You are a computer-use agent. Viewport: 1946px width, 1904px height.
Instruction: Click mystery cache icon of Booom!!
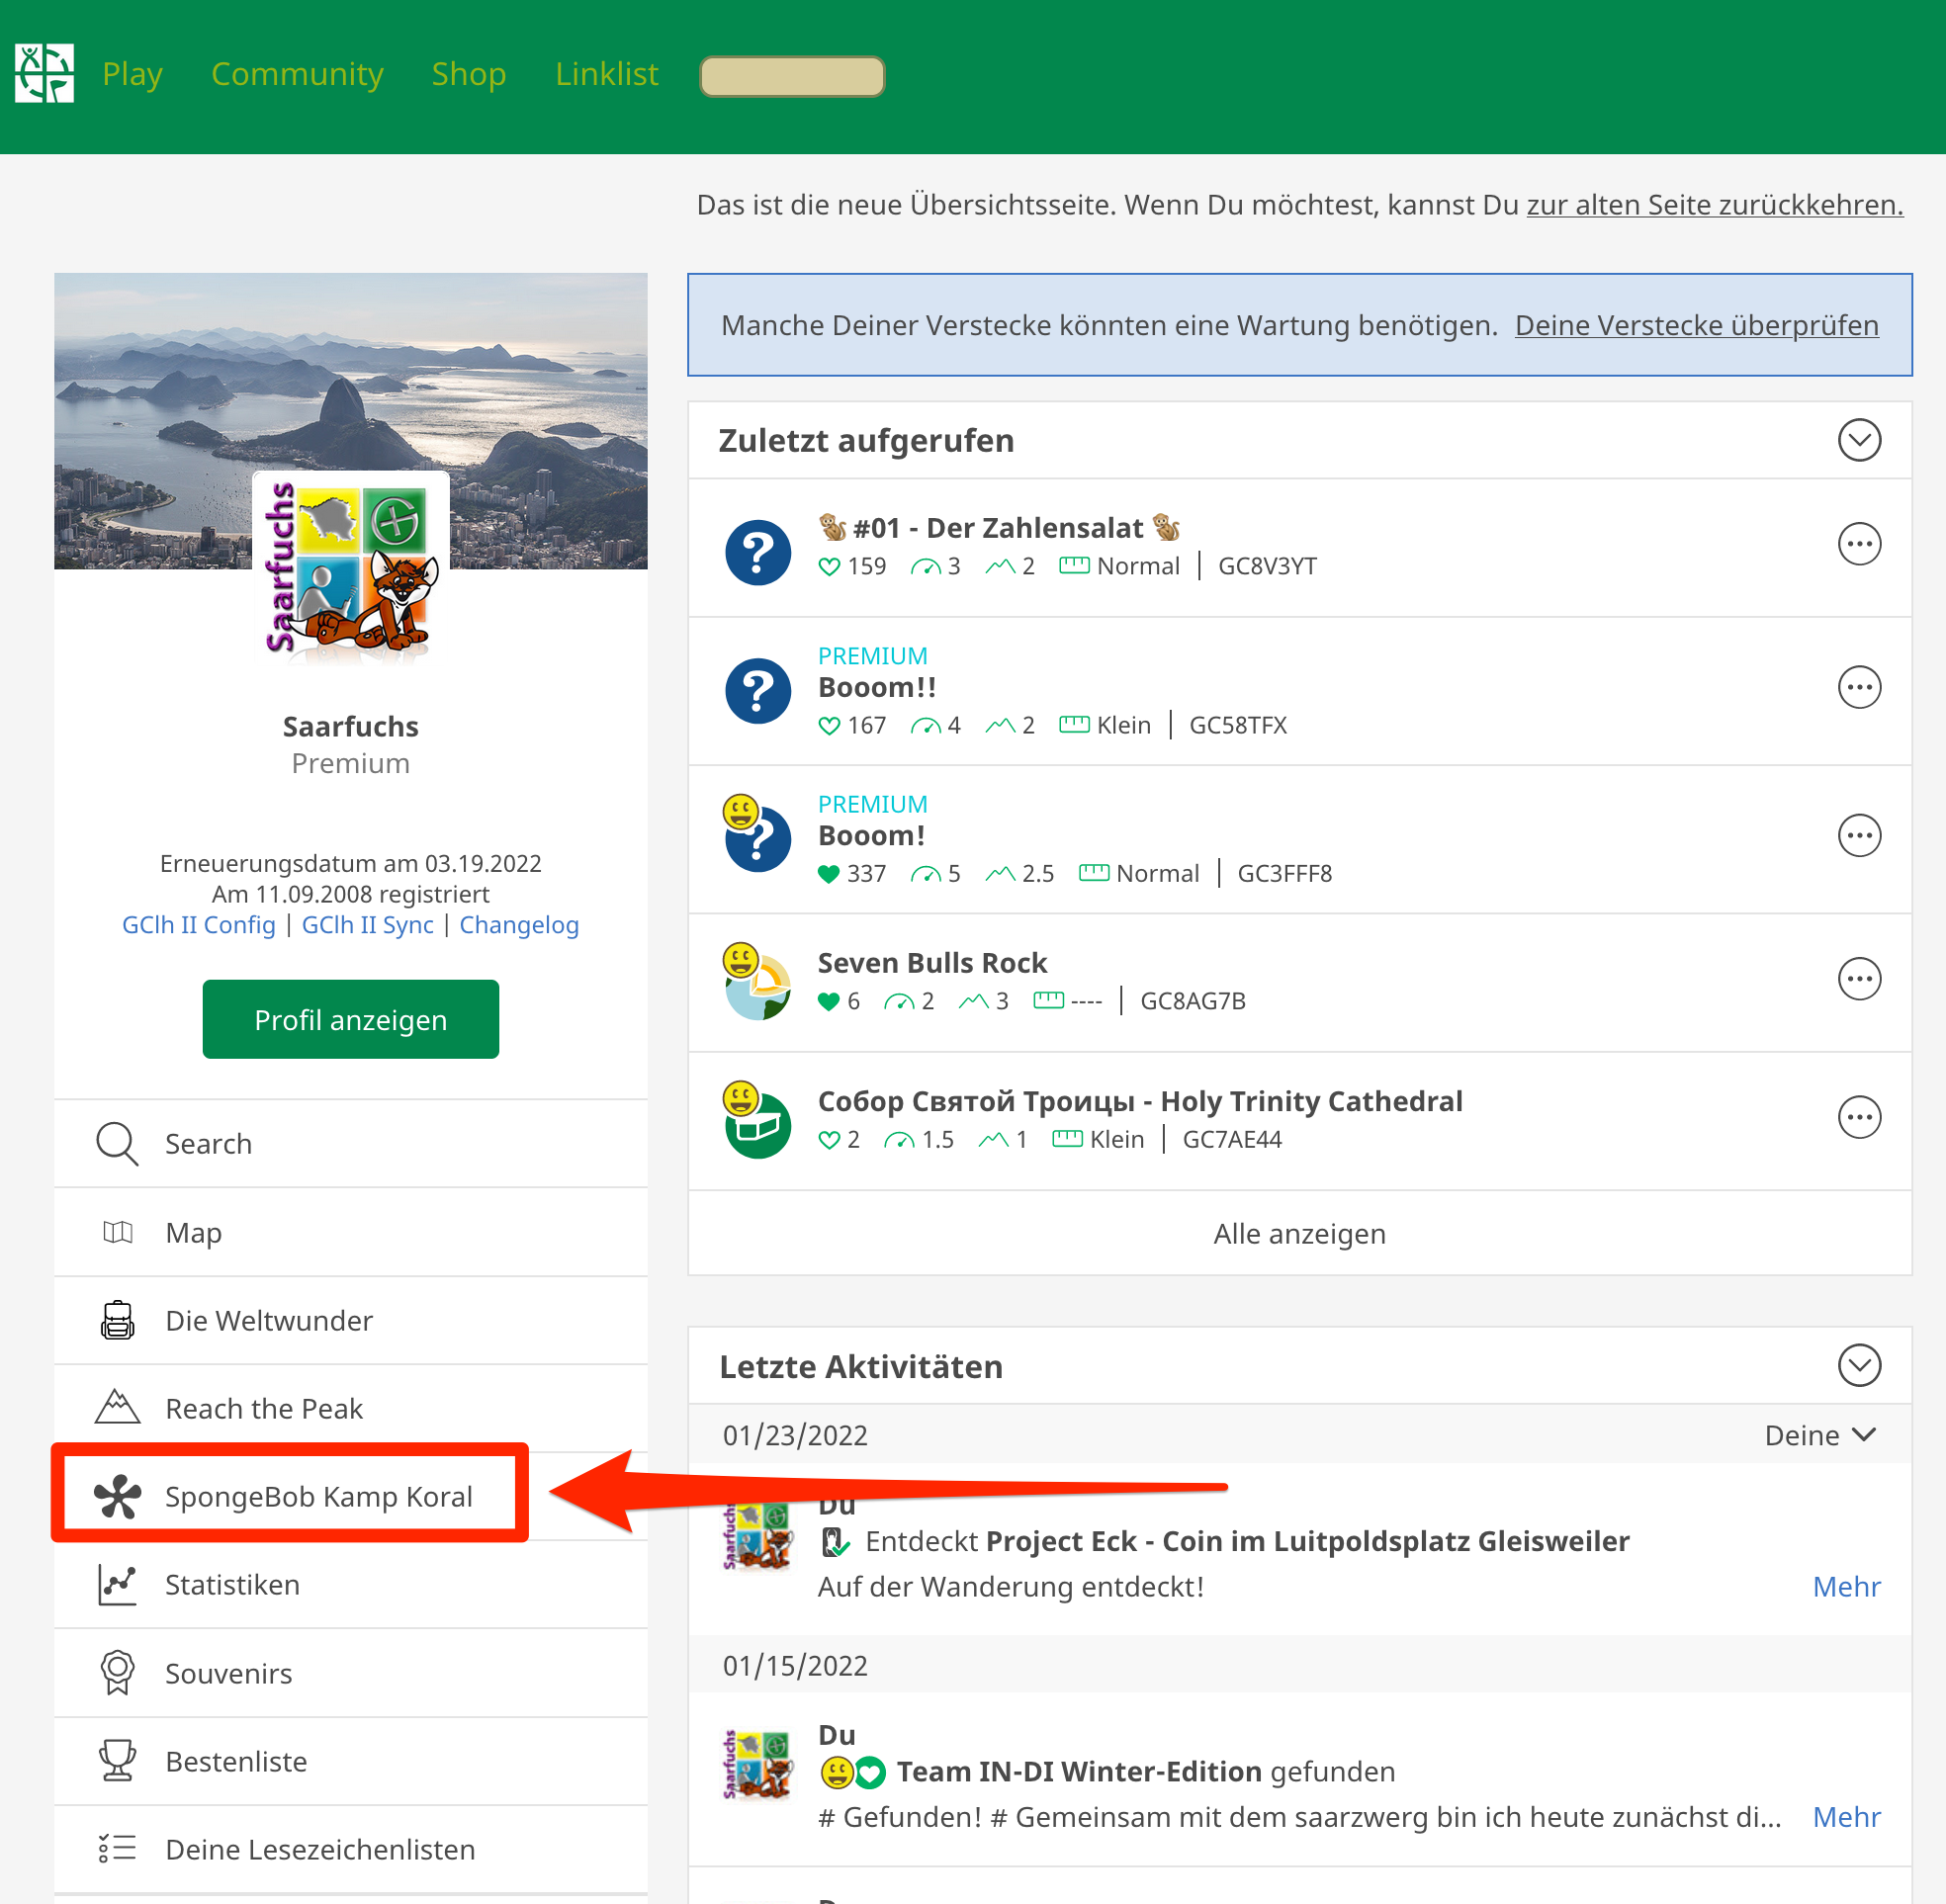coord(758,690)
